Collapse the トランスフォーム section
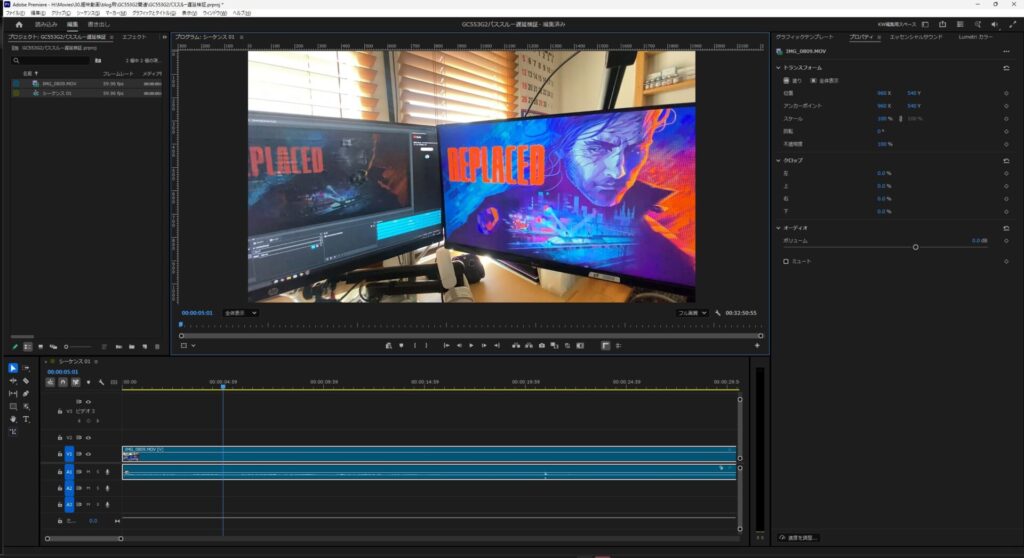The image size is (1024, 558). click(x=779, y=67)
